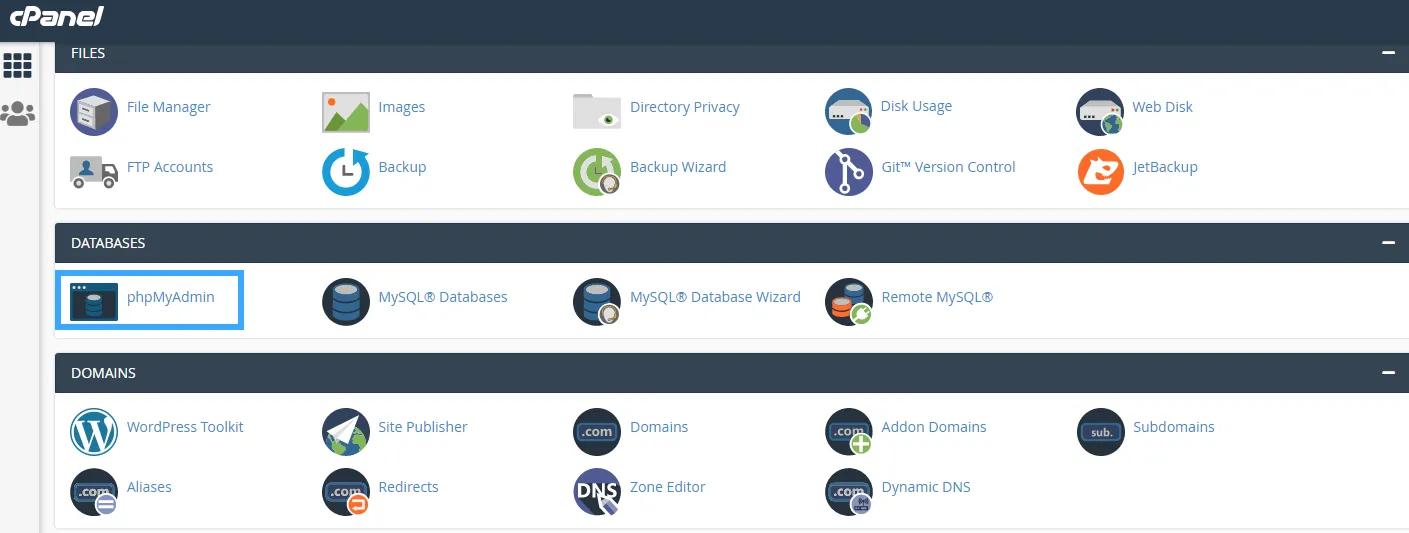
Task: Open the phpMyAdmin icon
Action: [x=94, y=300]
